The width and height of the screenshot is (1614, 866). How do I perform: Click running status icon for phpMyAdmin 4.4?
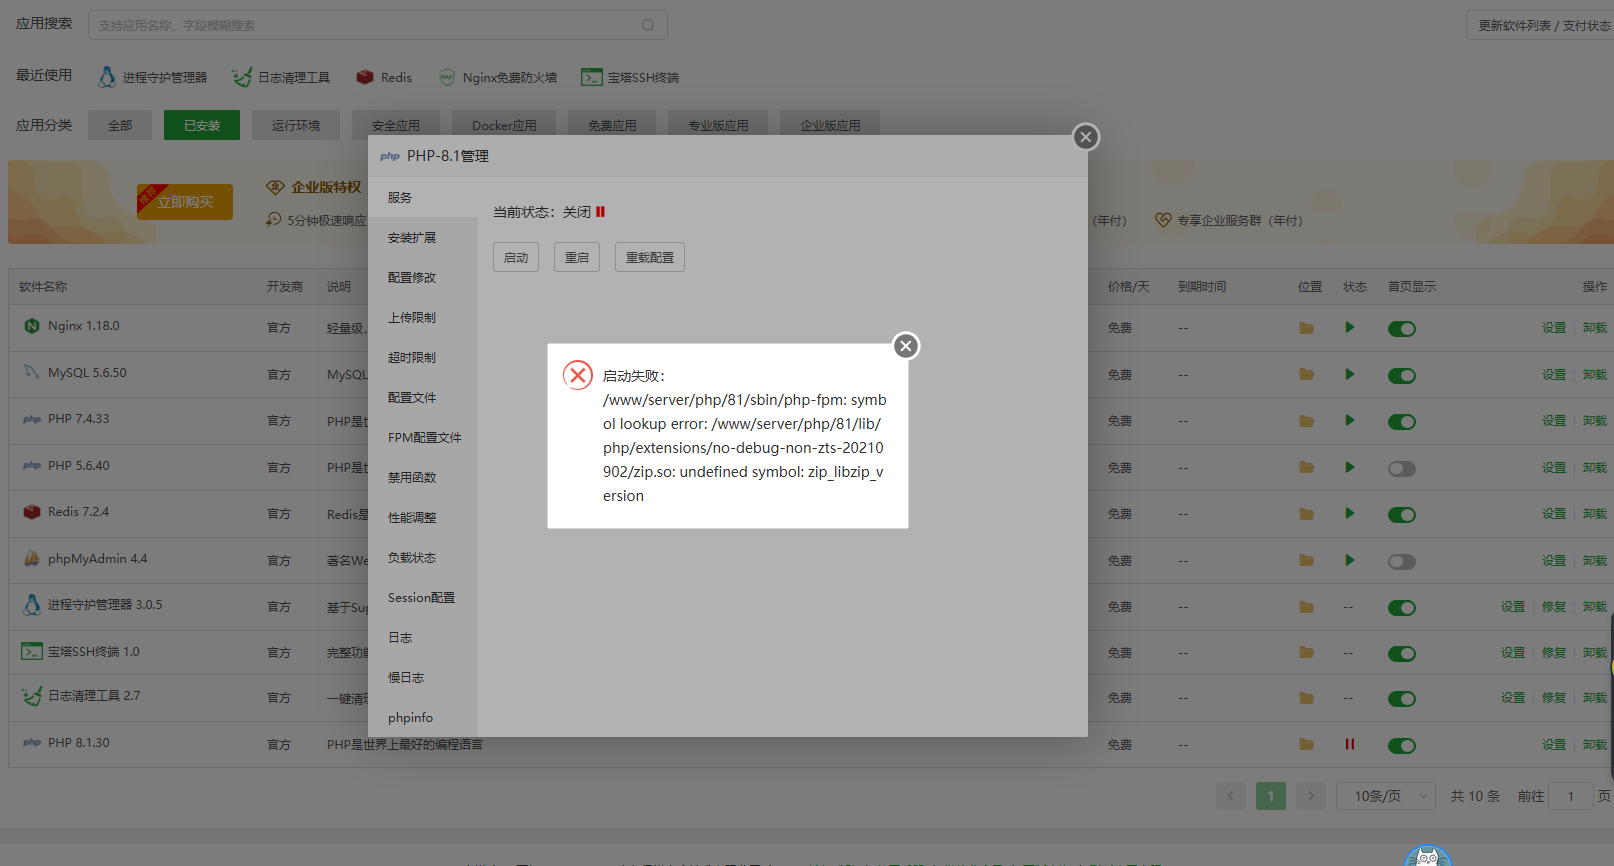coord(1350,560)
